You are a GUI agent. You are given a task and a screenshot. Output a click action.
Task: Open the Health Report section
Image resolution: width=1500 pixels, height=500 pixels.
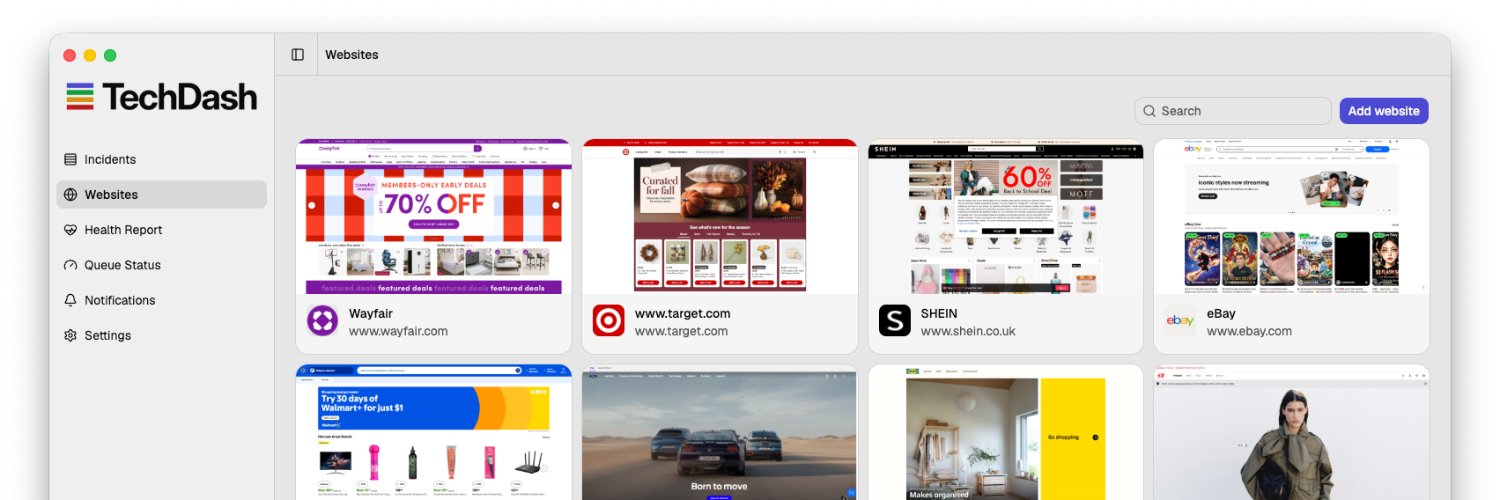click(x=162, y=230)
